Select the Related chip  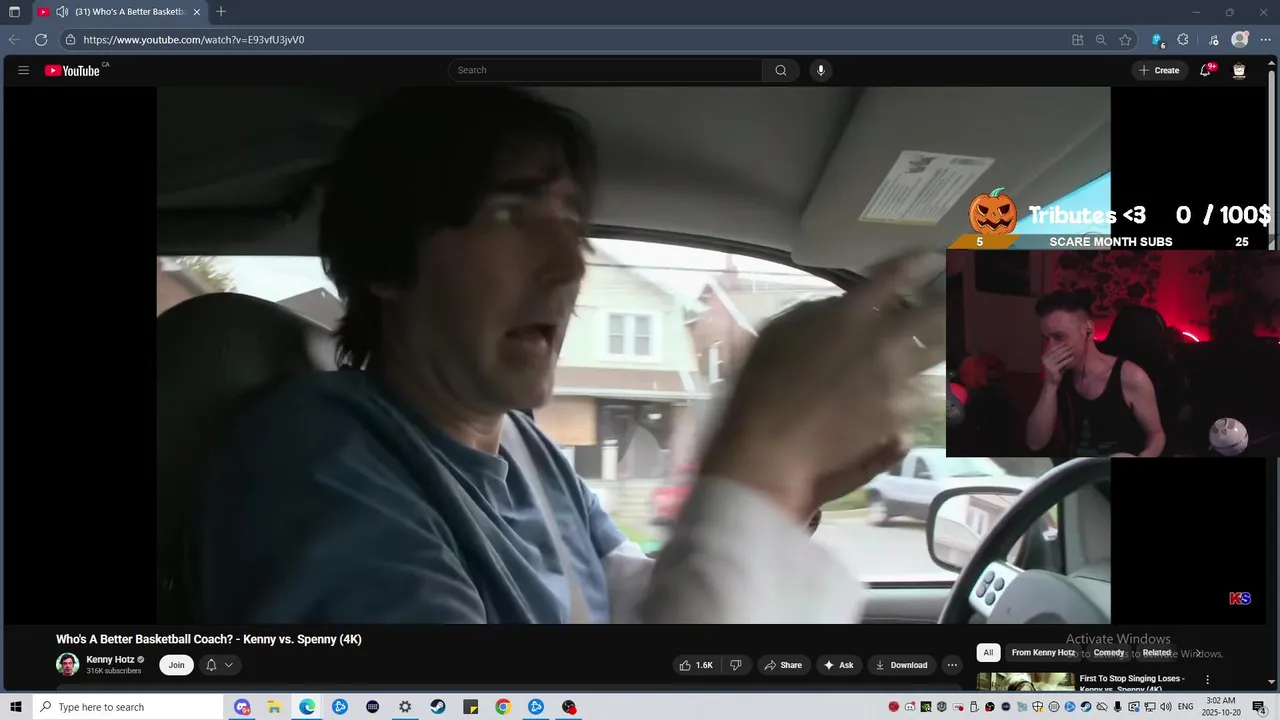pos(1156,653)
